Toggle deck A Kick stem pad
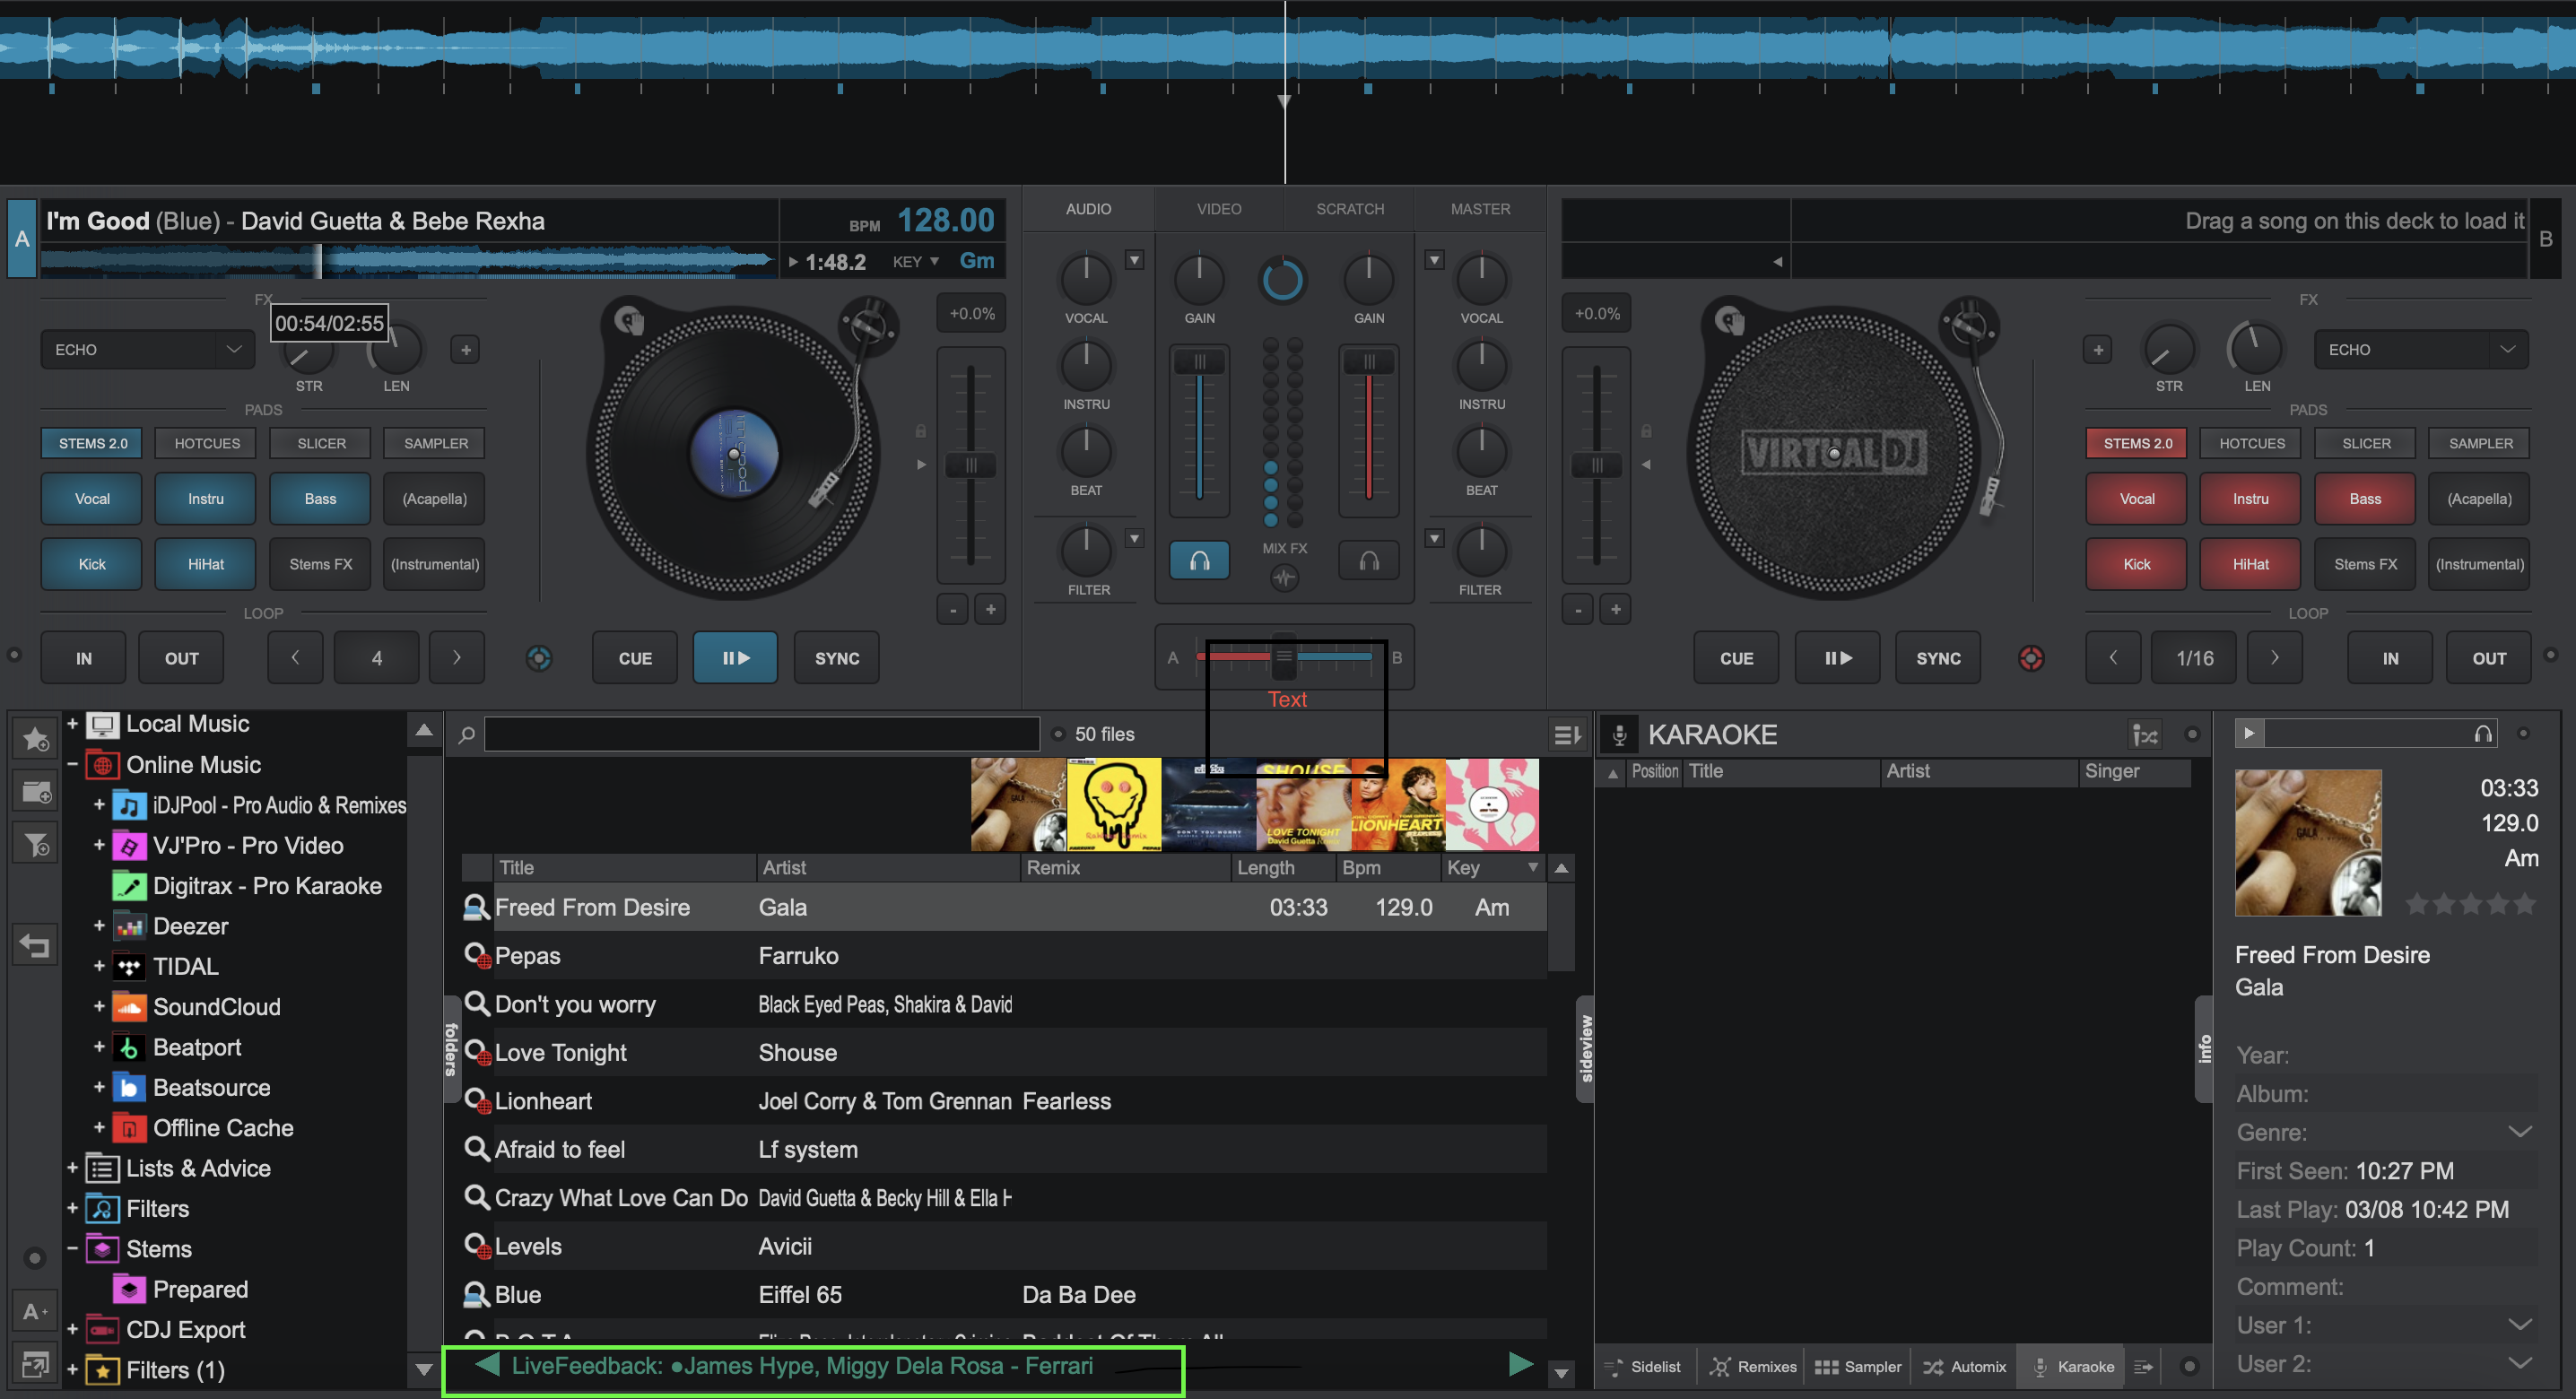Image resolution: width=2576 pixels, height=1399 pixels. click(92, 564)
